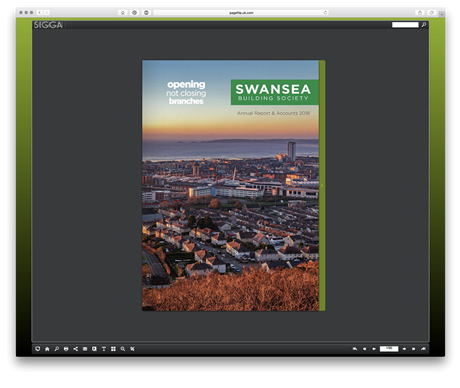The width and height of the screenshot is (460, 388).
Task: Click the home icon in the bottom toolbar
Action: tap(47, 349)
